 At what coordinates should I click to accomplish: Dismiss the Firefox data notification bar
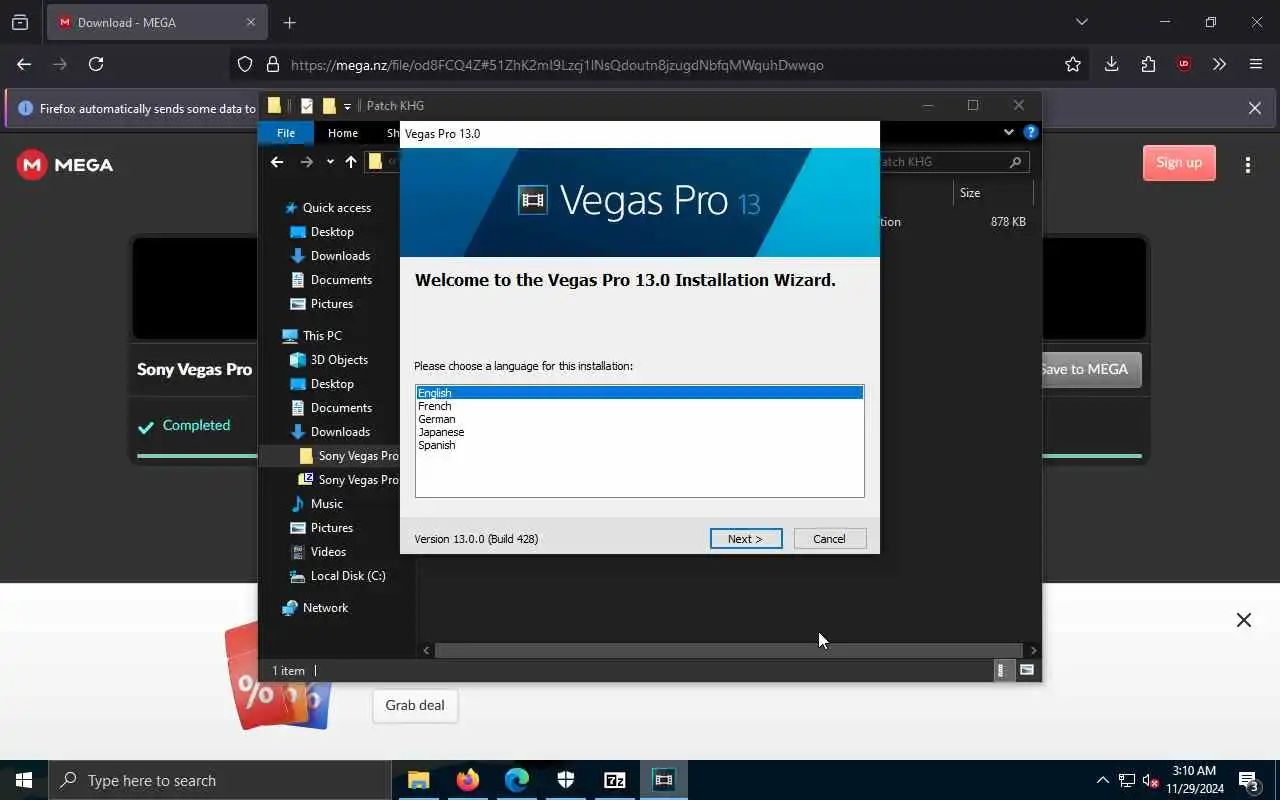(x=1254, y=108)
